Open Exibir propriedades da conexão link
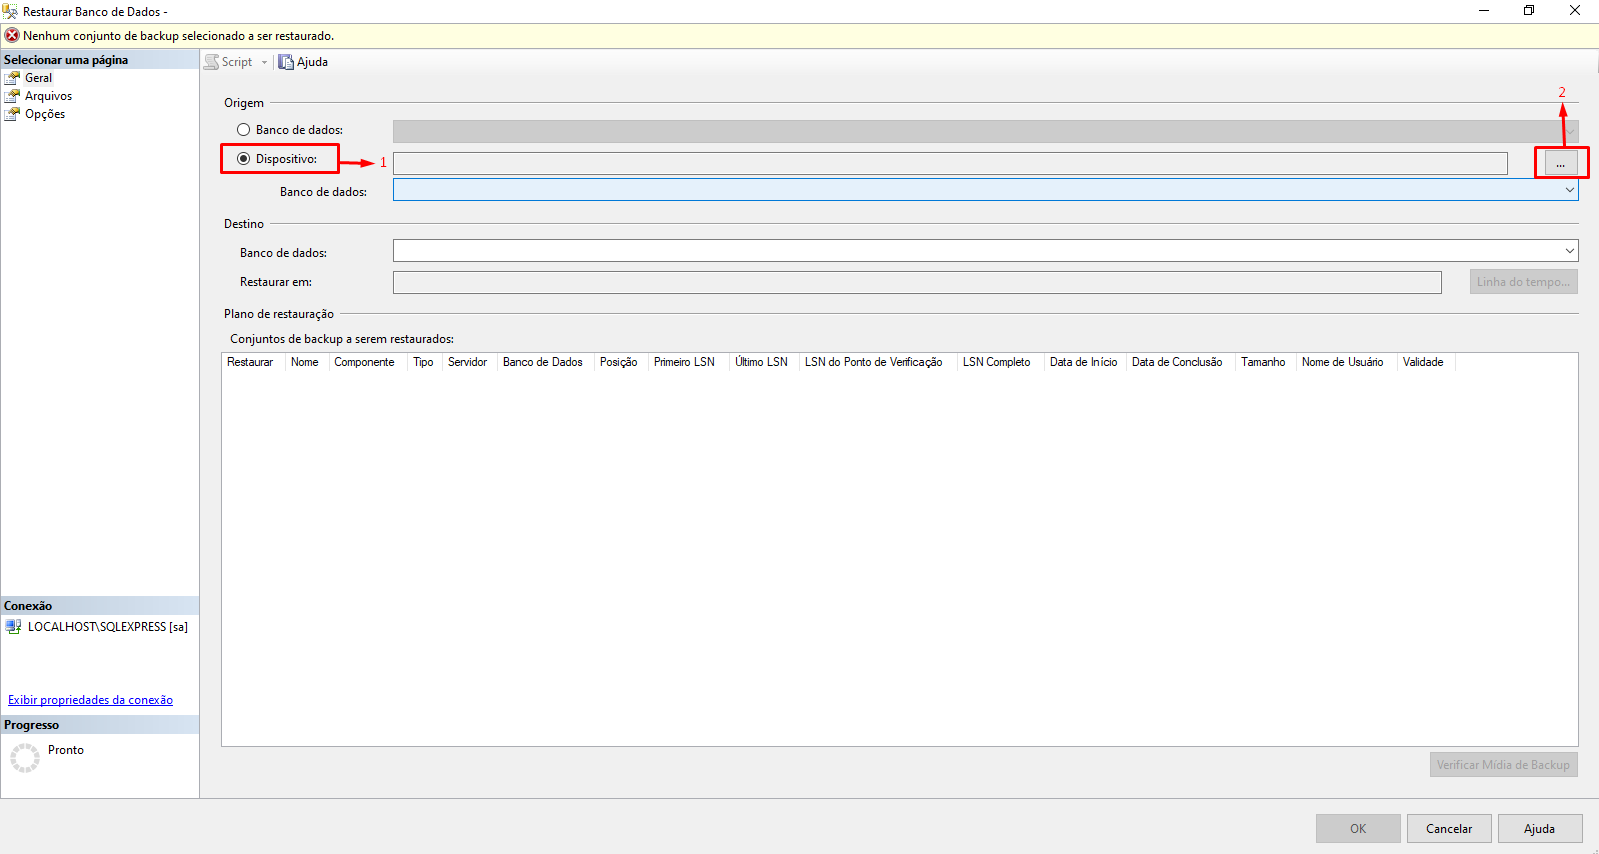 [x=90, y=700]
